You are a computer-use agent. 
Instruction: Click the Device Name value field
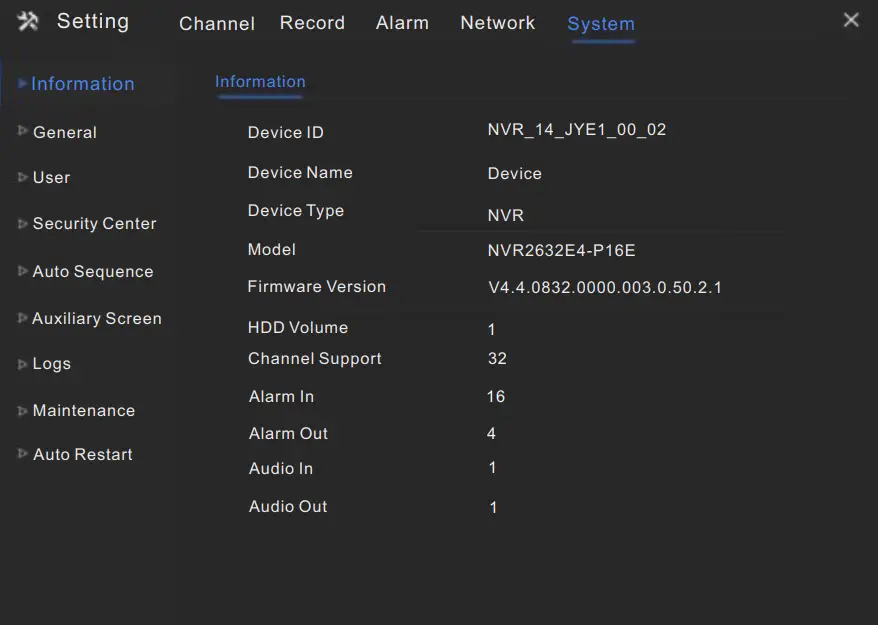[514, 173]
